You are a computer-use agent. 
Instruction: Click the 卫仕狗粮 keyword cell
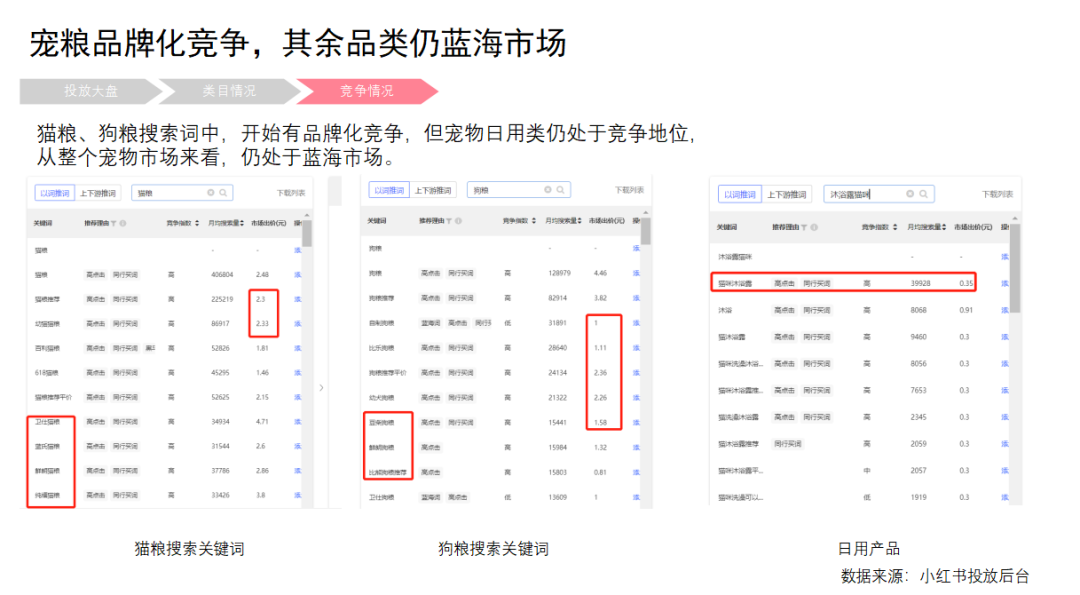382,497
